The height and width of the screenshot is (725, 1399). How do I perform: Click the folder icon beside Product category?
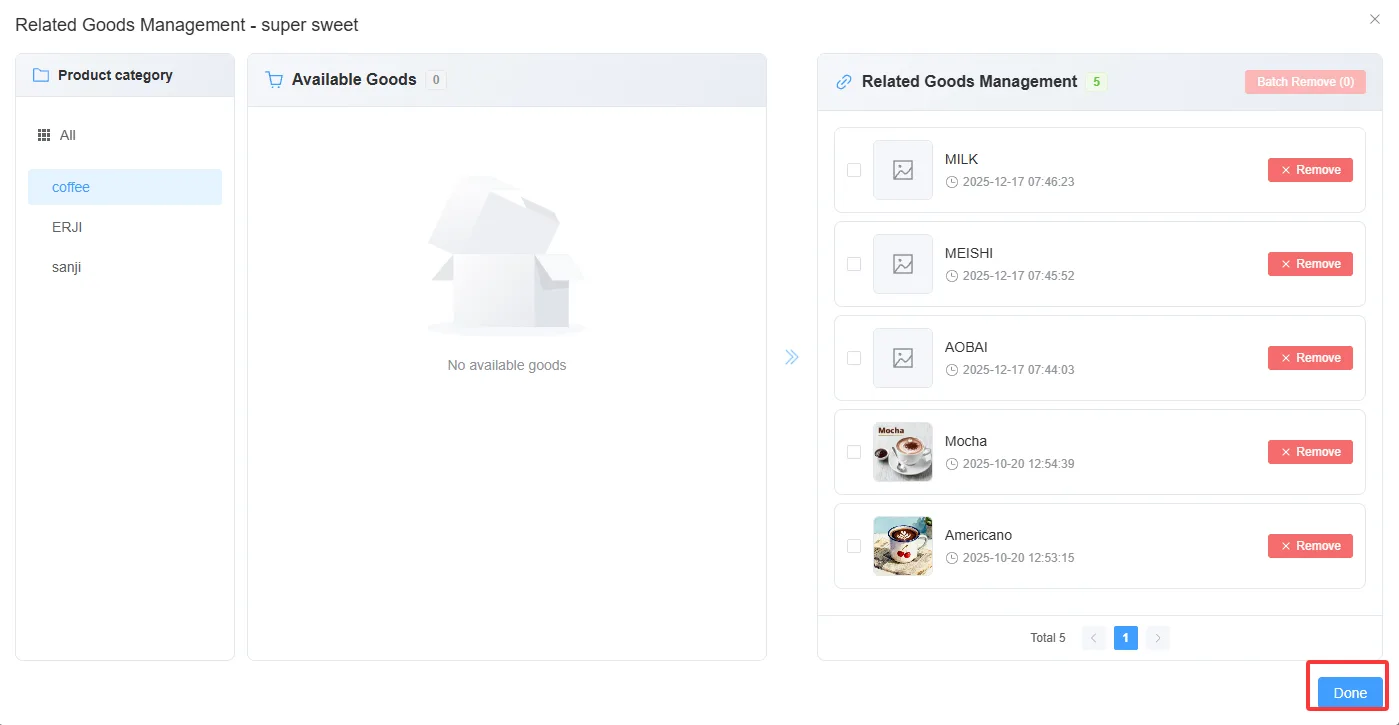pyautogui.click(x=41, y=75)
